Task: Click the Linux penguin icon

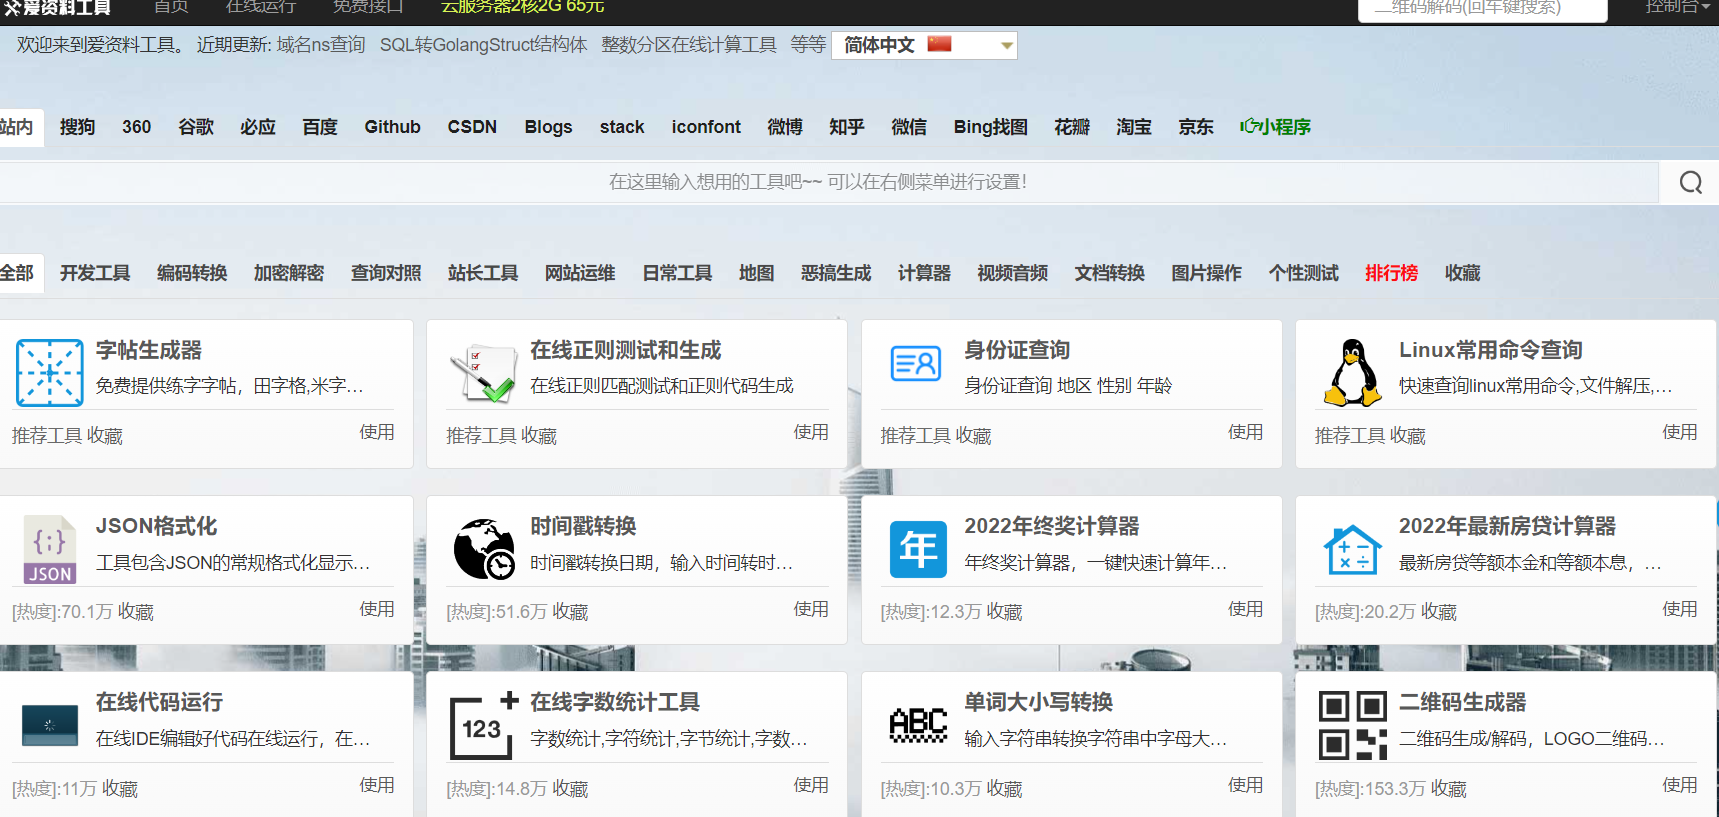Action: pos(1352,373)
